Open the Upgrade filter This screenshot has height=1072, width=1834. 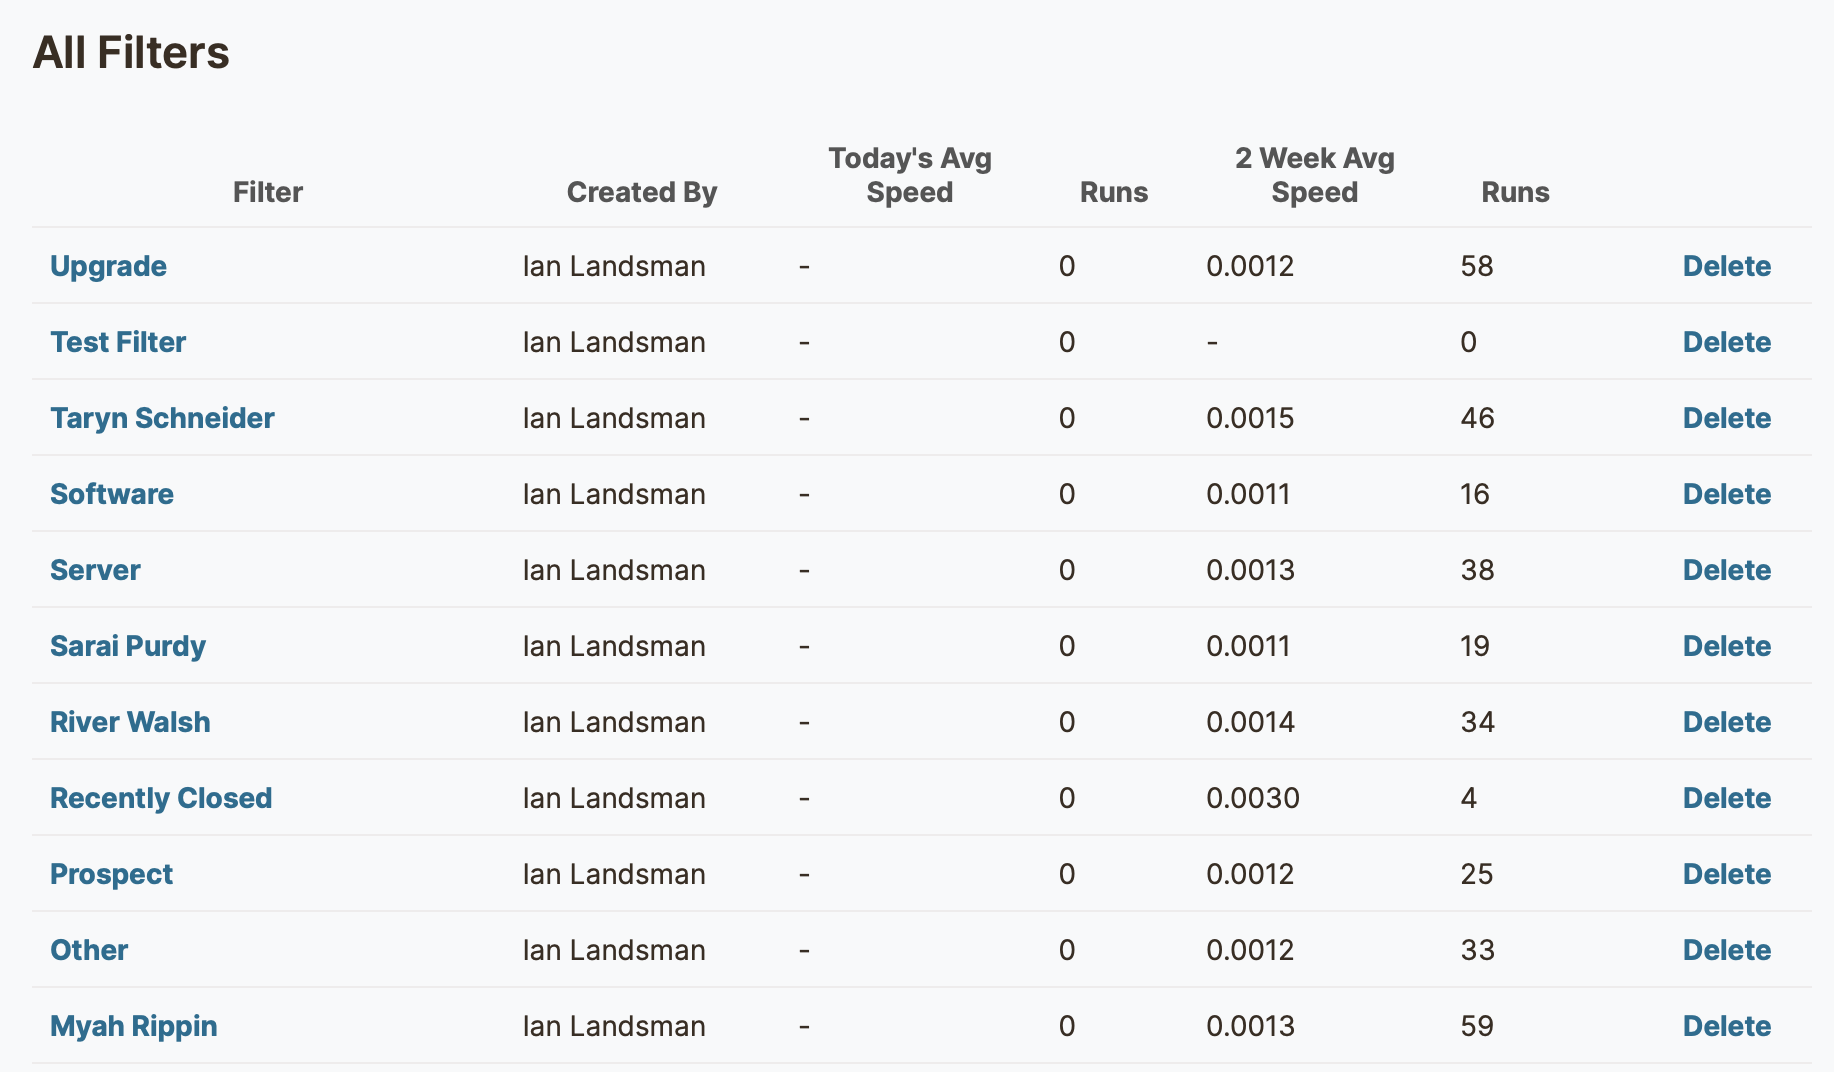click(x=108, y=266)
